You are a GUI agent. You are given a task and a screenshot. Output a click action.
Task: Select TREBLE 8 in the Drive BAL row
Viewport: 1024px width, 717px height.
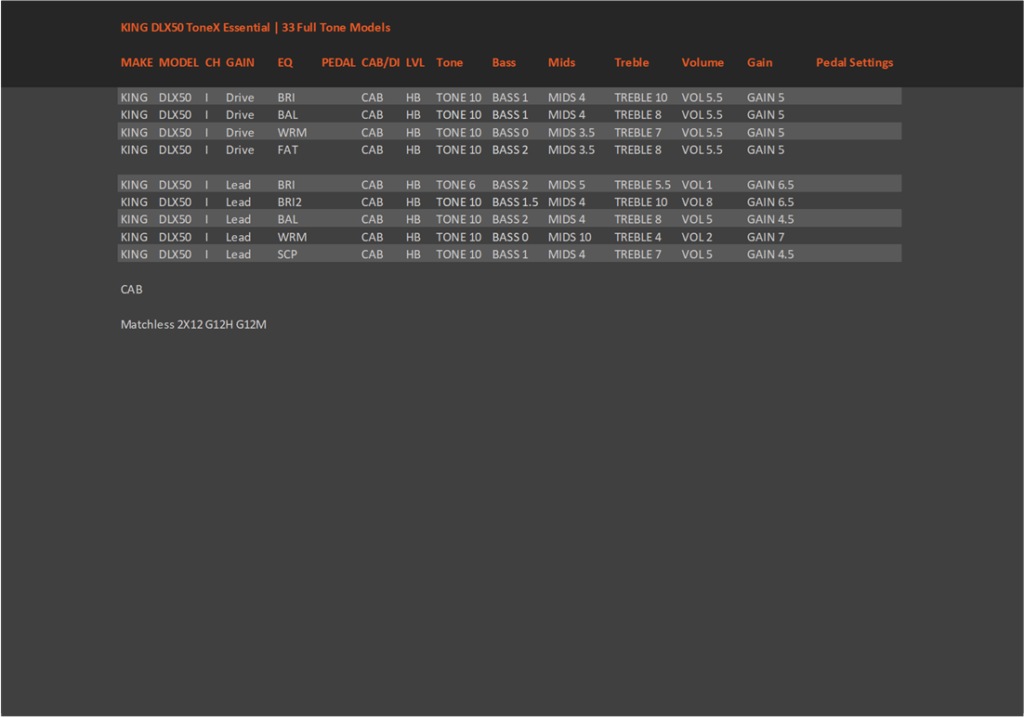tap(637, 115)
